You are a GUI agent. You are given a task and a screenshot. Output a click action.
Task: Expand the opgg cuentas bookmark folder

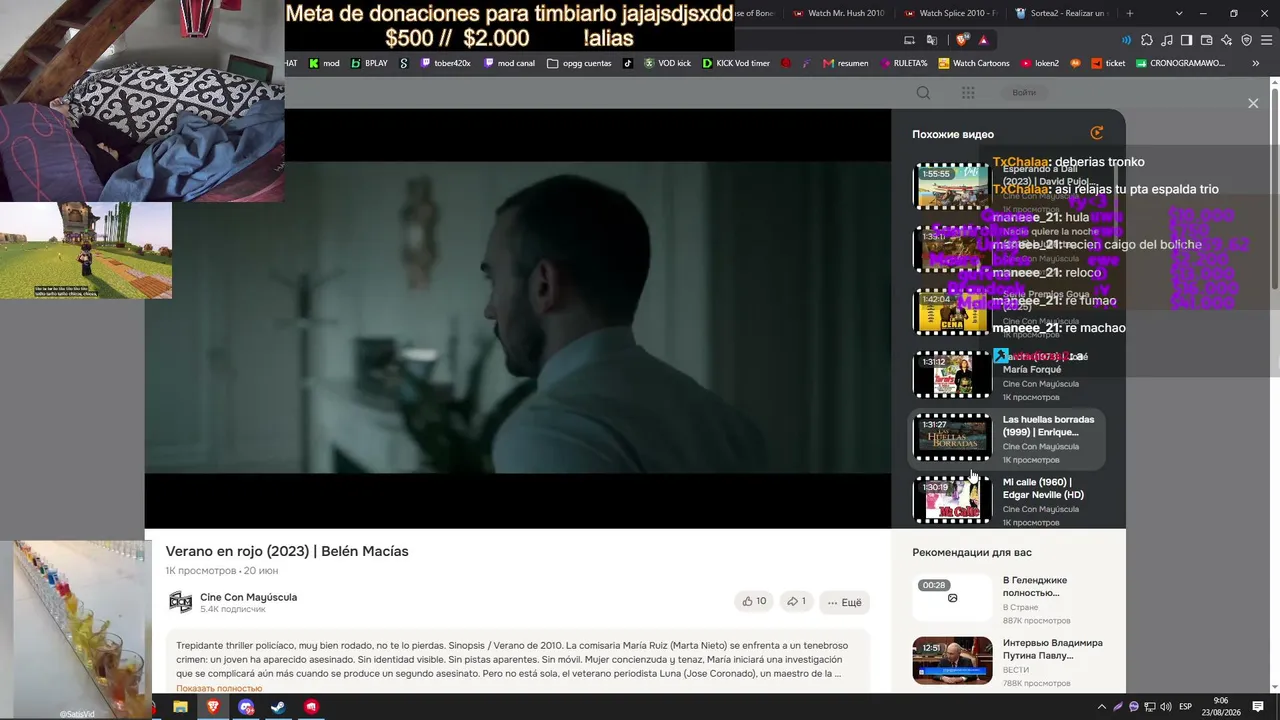click(579, 63)
